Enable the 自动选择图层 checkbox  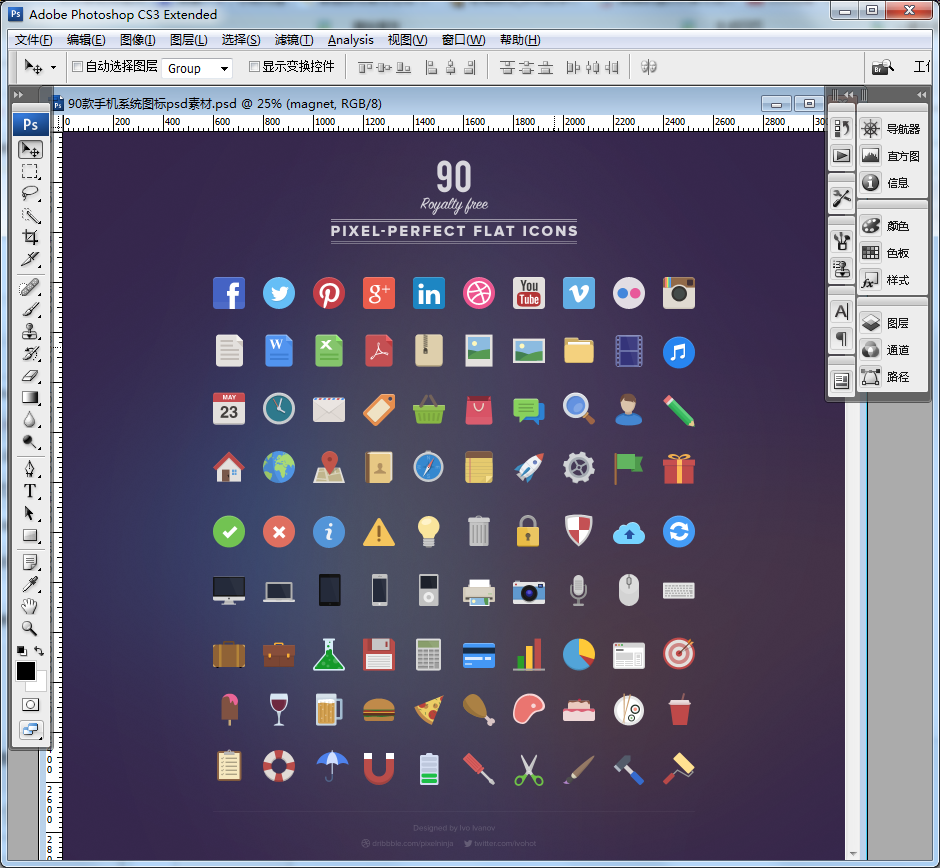(77, 67)
